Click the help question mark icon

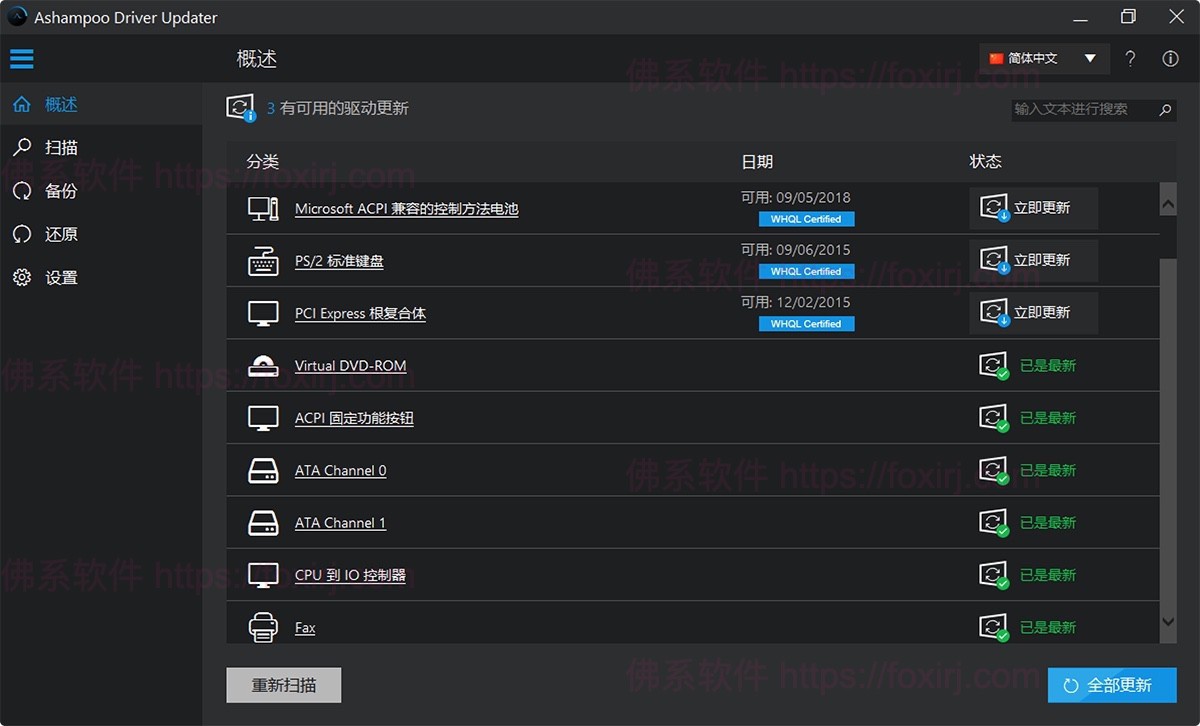pos(1130,58)
